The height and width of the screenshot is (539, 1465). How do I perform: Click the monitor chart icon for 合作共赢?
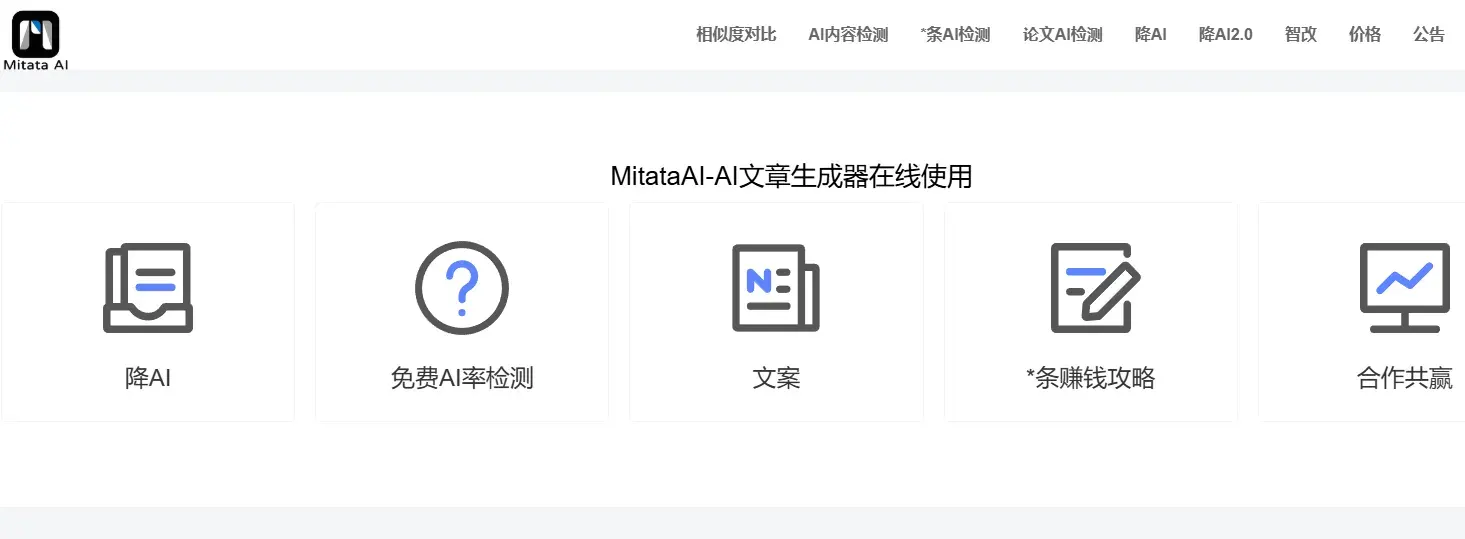point(1404,288)
